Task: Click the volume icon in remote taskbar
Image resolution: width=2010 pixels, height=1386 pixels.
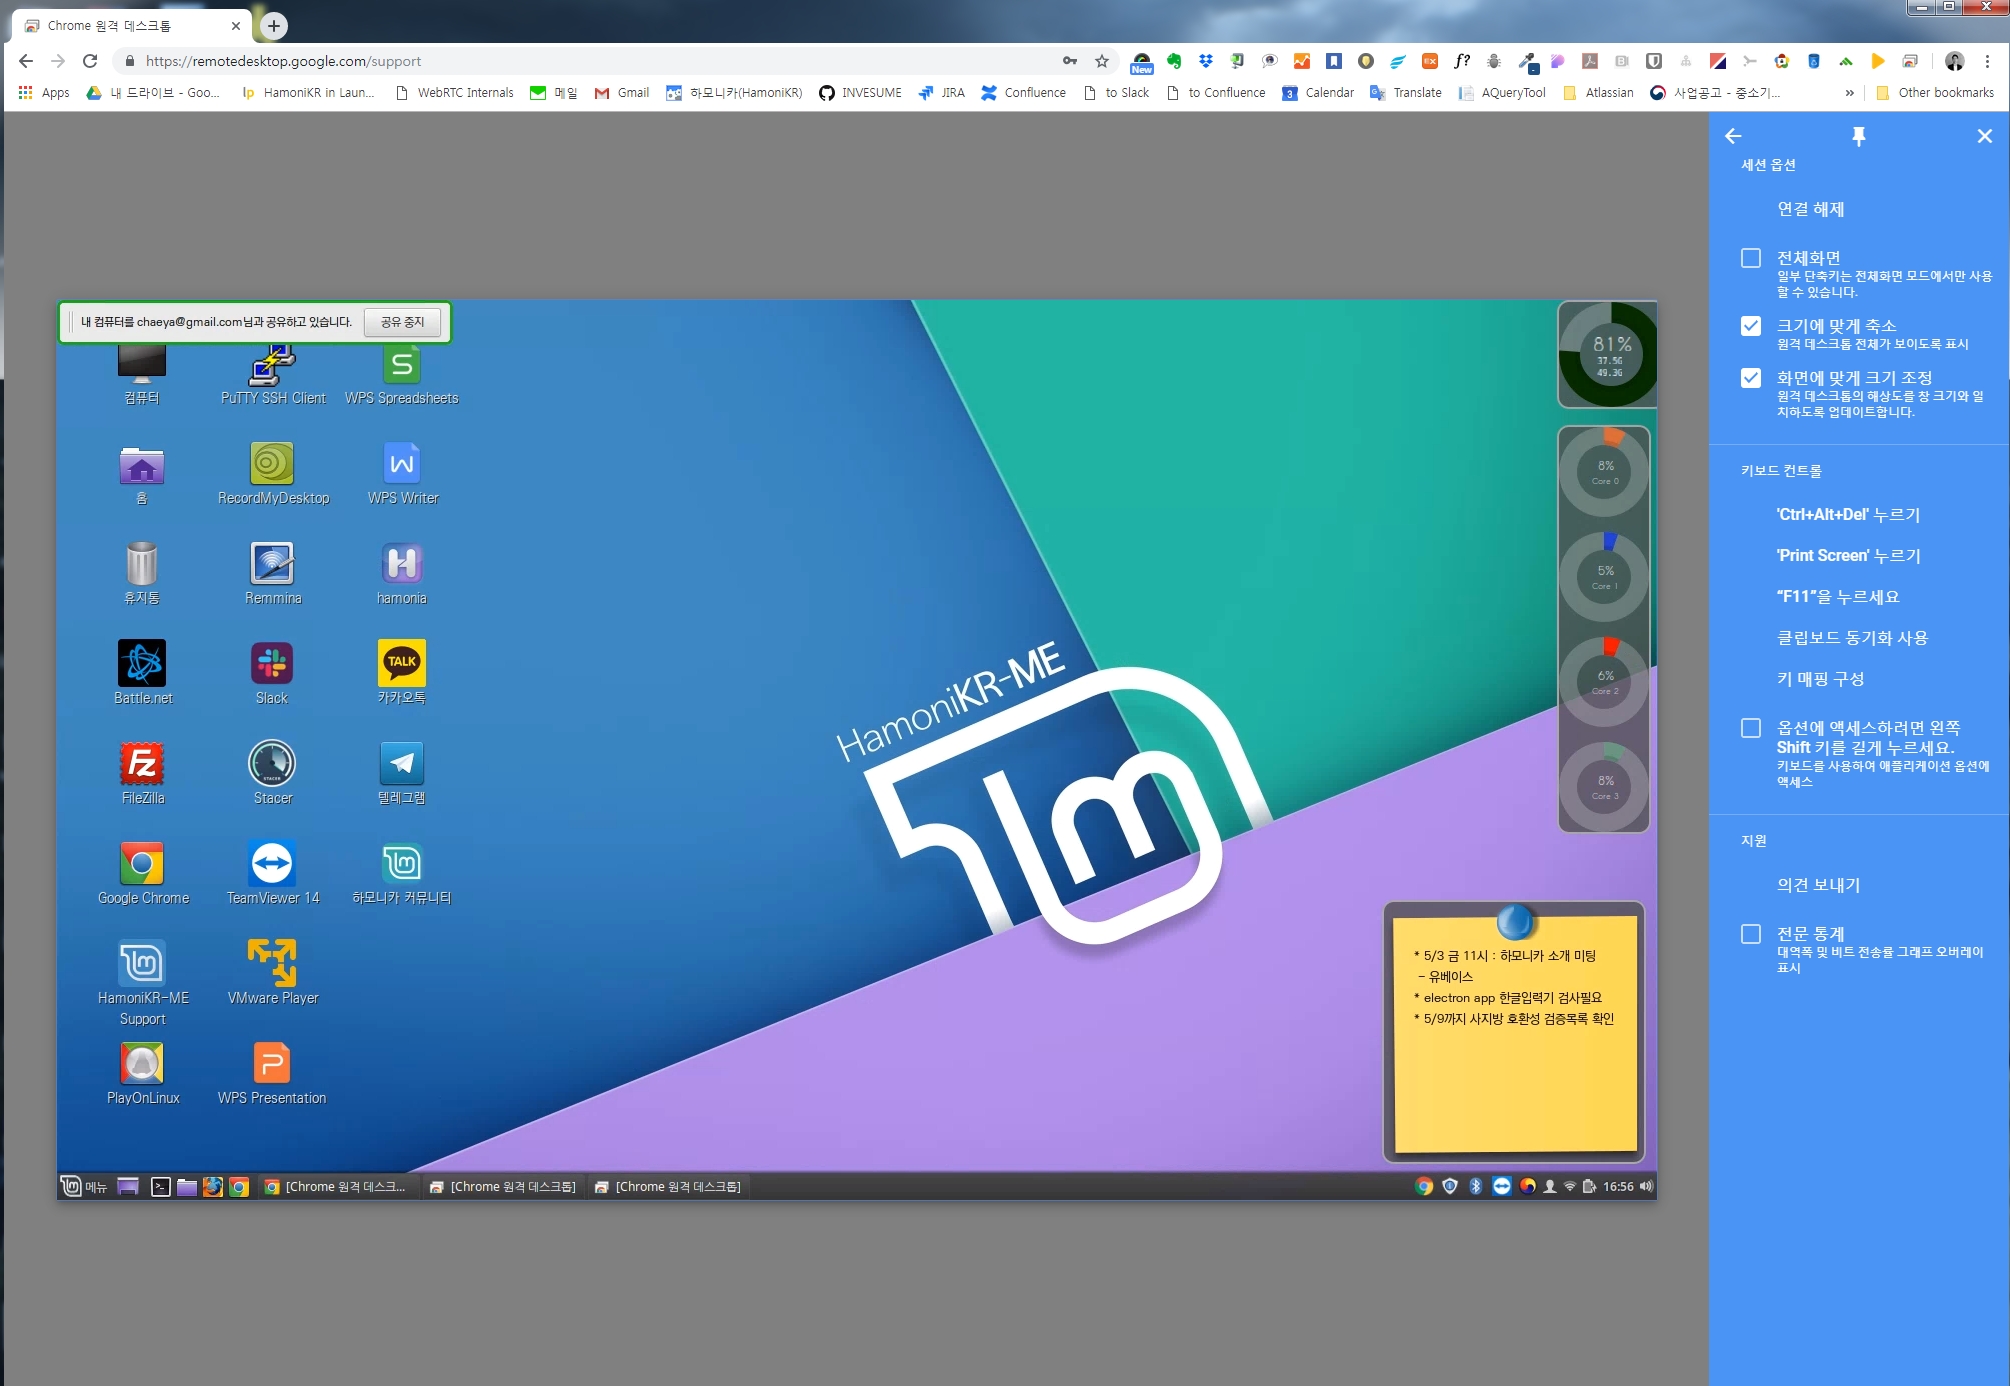Action: click(x=1646, y=1186)
